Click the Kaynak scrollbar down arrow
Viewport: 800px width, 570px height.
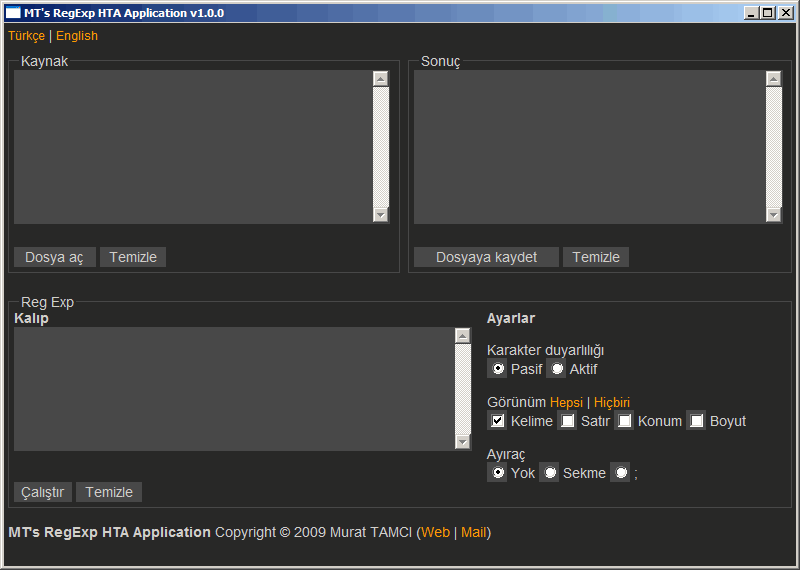[380, 215]
